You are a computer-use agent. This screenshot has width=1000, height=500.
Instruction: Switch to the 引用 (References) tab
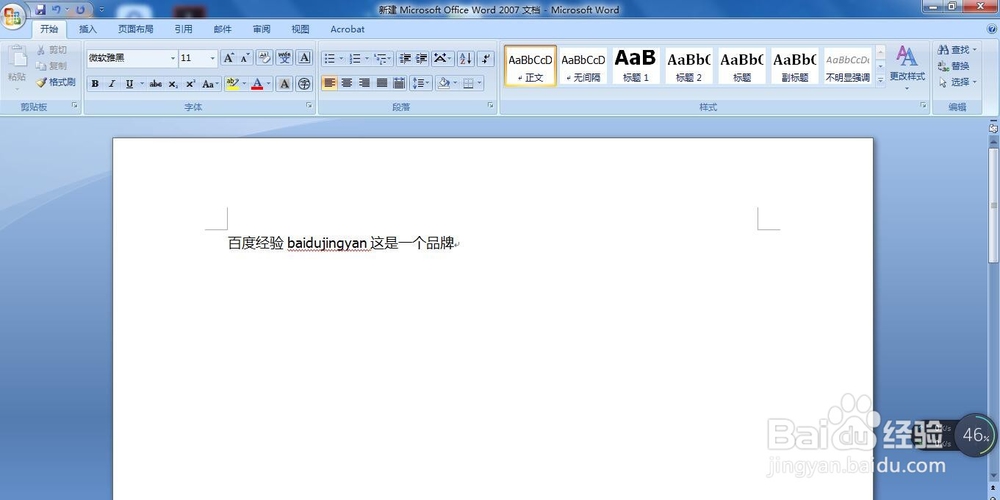[184, 29]
